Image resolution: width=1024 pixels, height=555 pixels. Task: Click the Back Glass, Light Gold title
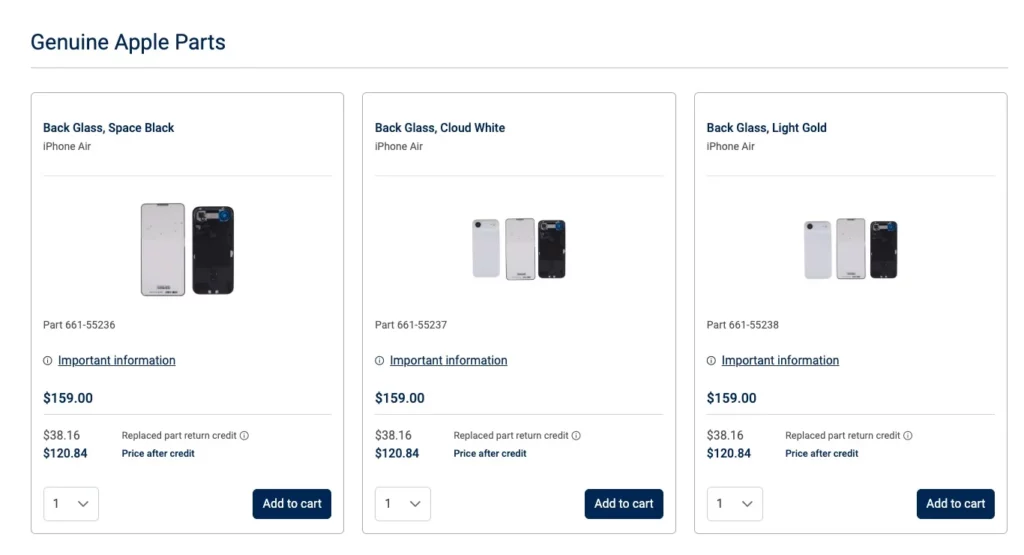point(766,128)
